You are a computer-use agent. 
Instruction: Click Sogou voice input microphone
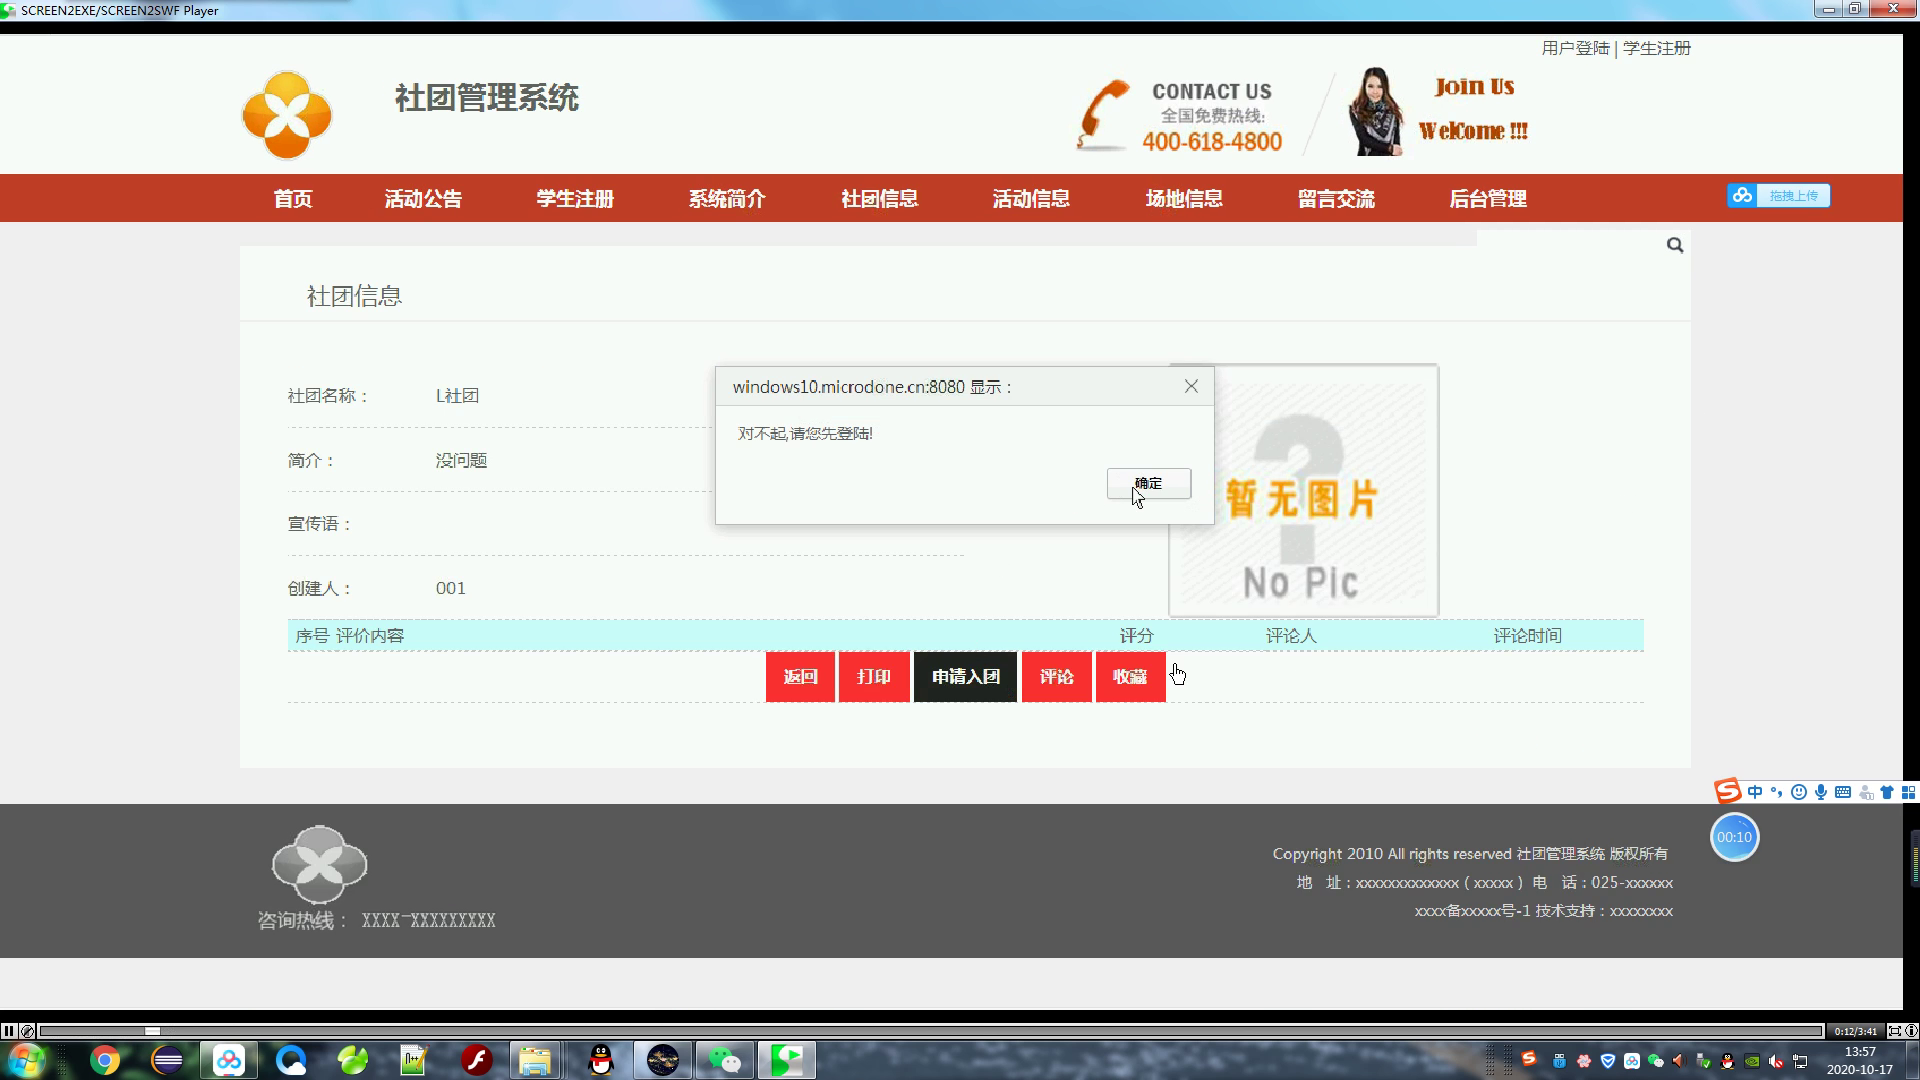(x=1821, y=792)
